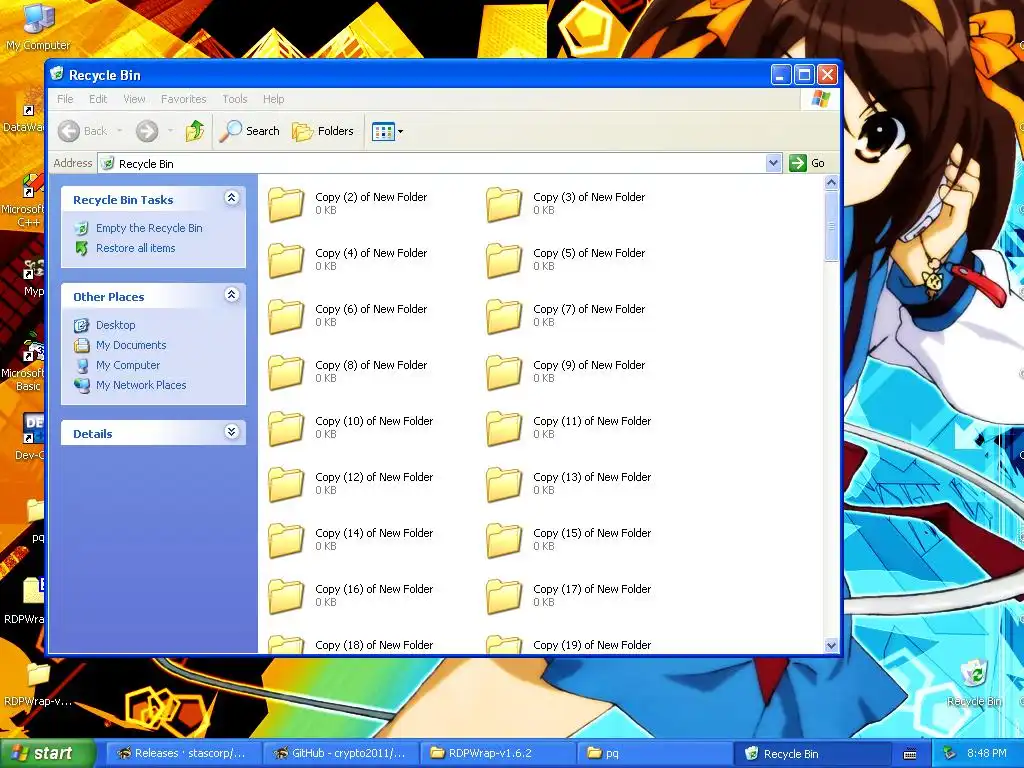This screenshot has width=1024, height=768.
Task: Switch to pq folder taskbar window
Action: [655, 754]
